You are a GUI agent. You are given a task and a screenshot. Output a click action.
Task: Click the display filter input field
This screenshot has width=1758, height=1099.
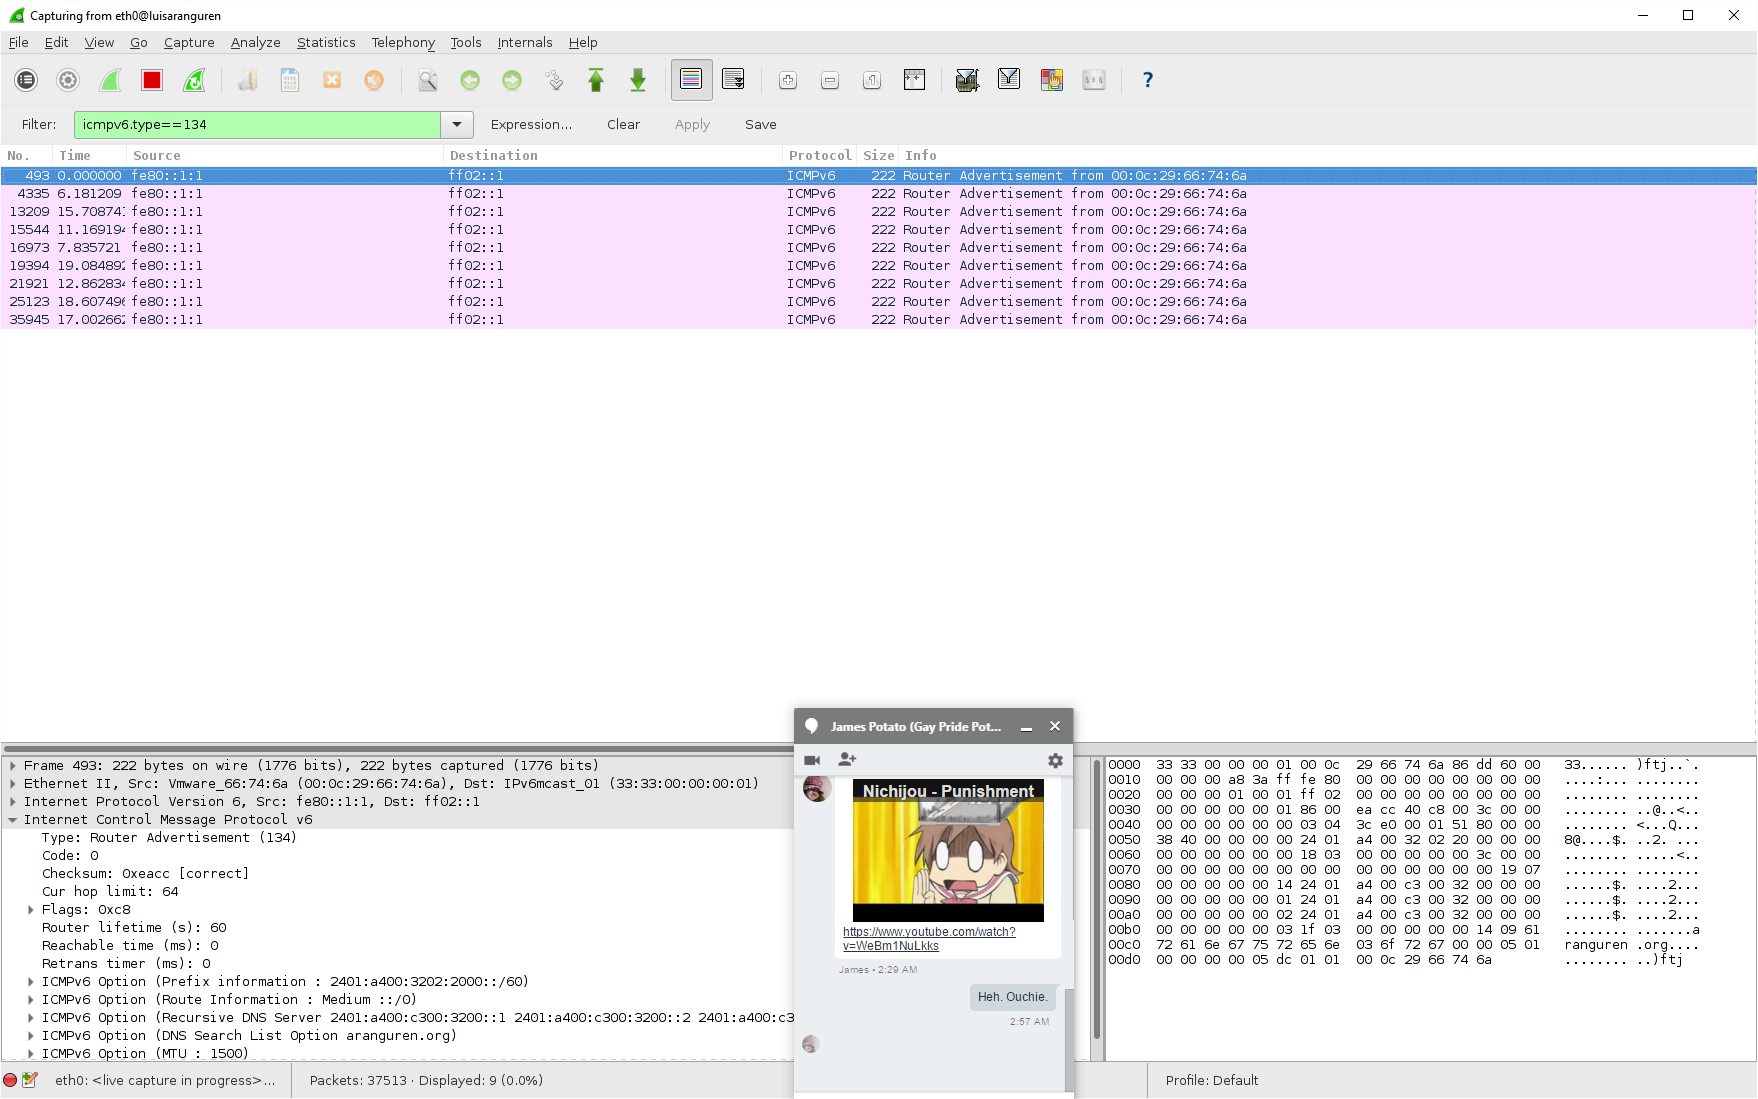coord(257,125)
